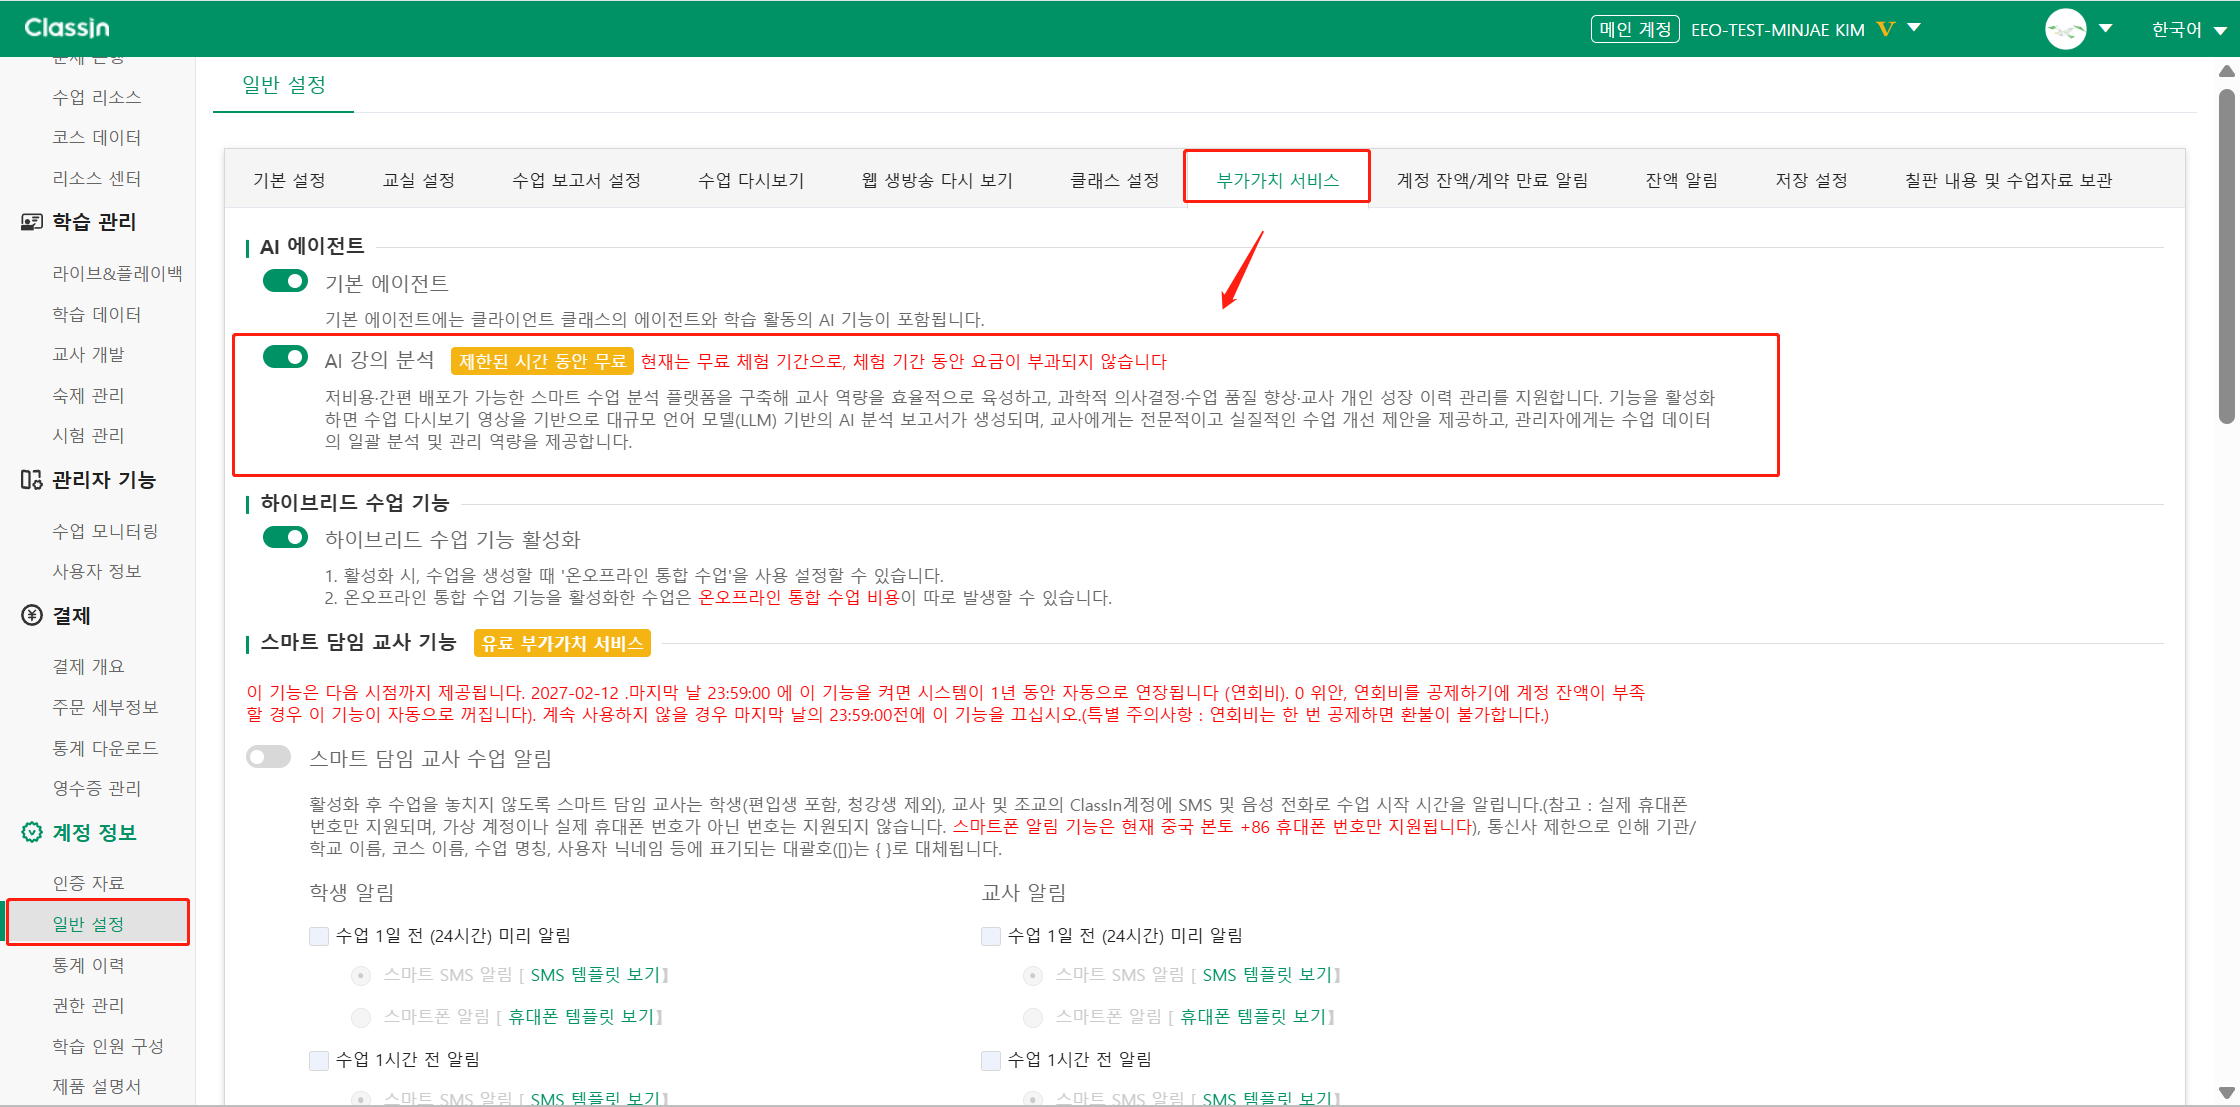Enable 스마트 담임 교사 수업 알림 switch
The image size is (2240, 1107).
[x=269, y=757]
